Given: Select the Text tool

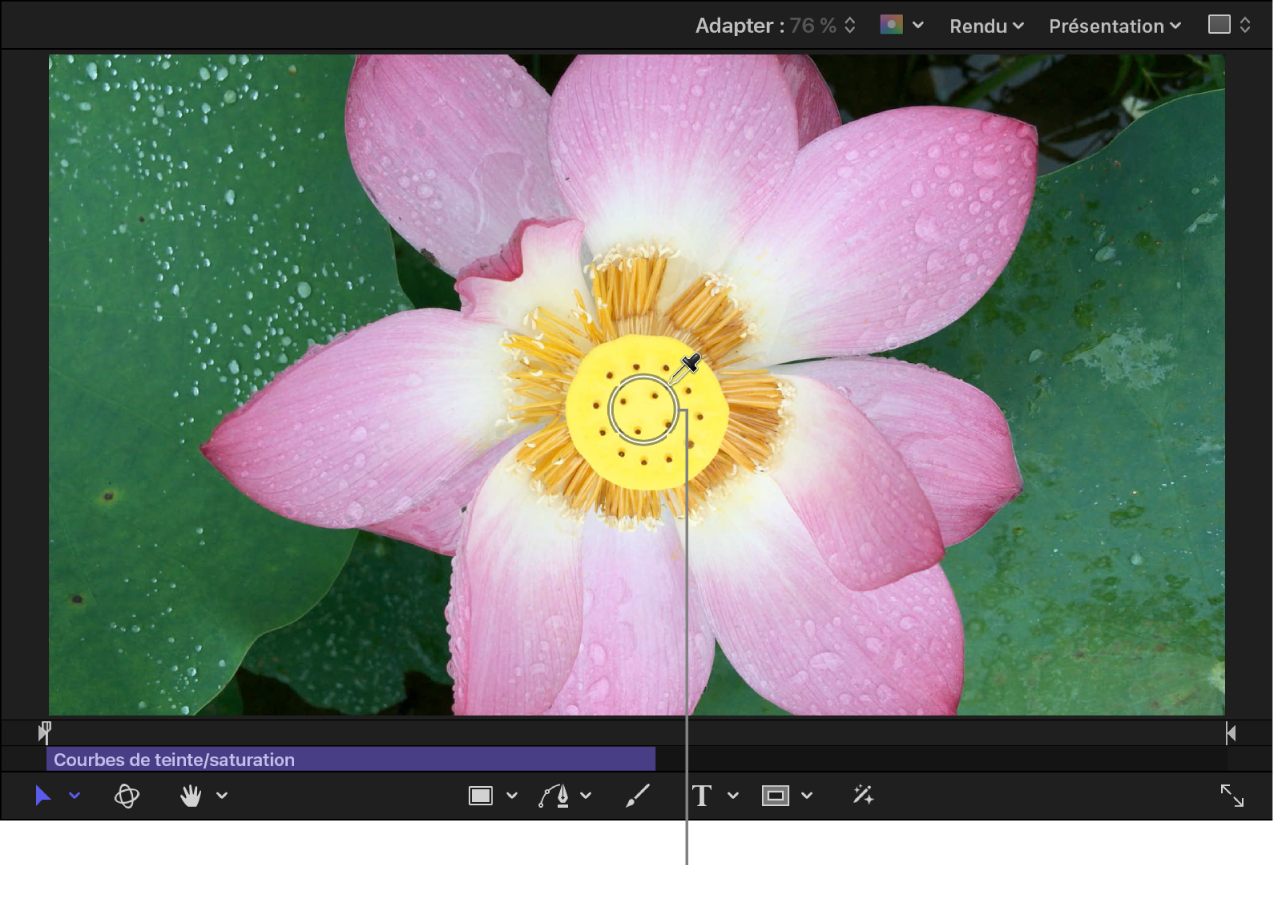Looking at the screenshot, I should (x=702, y=796).
